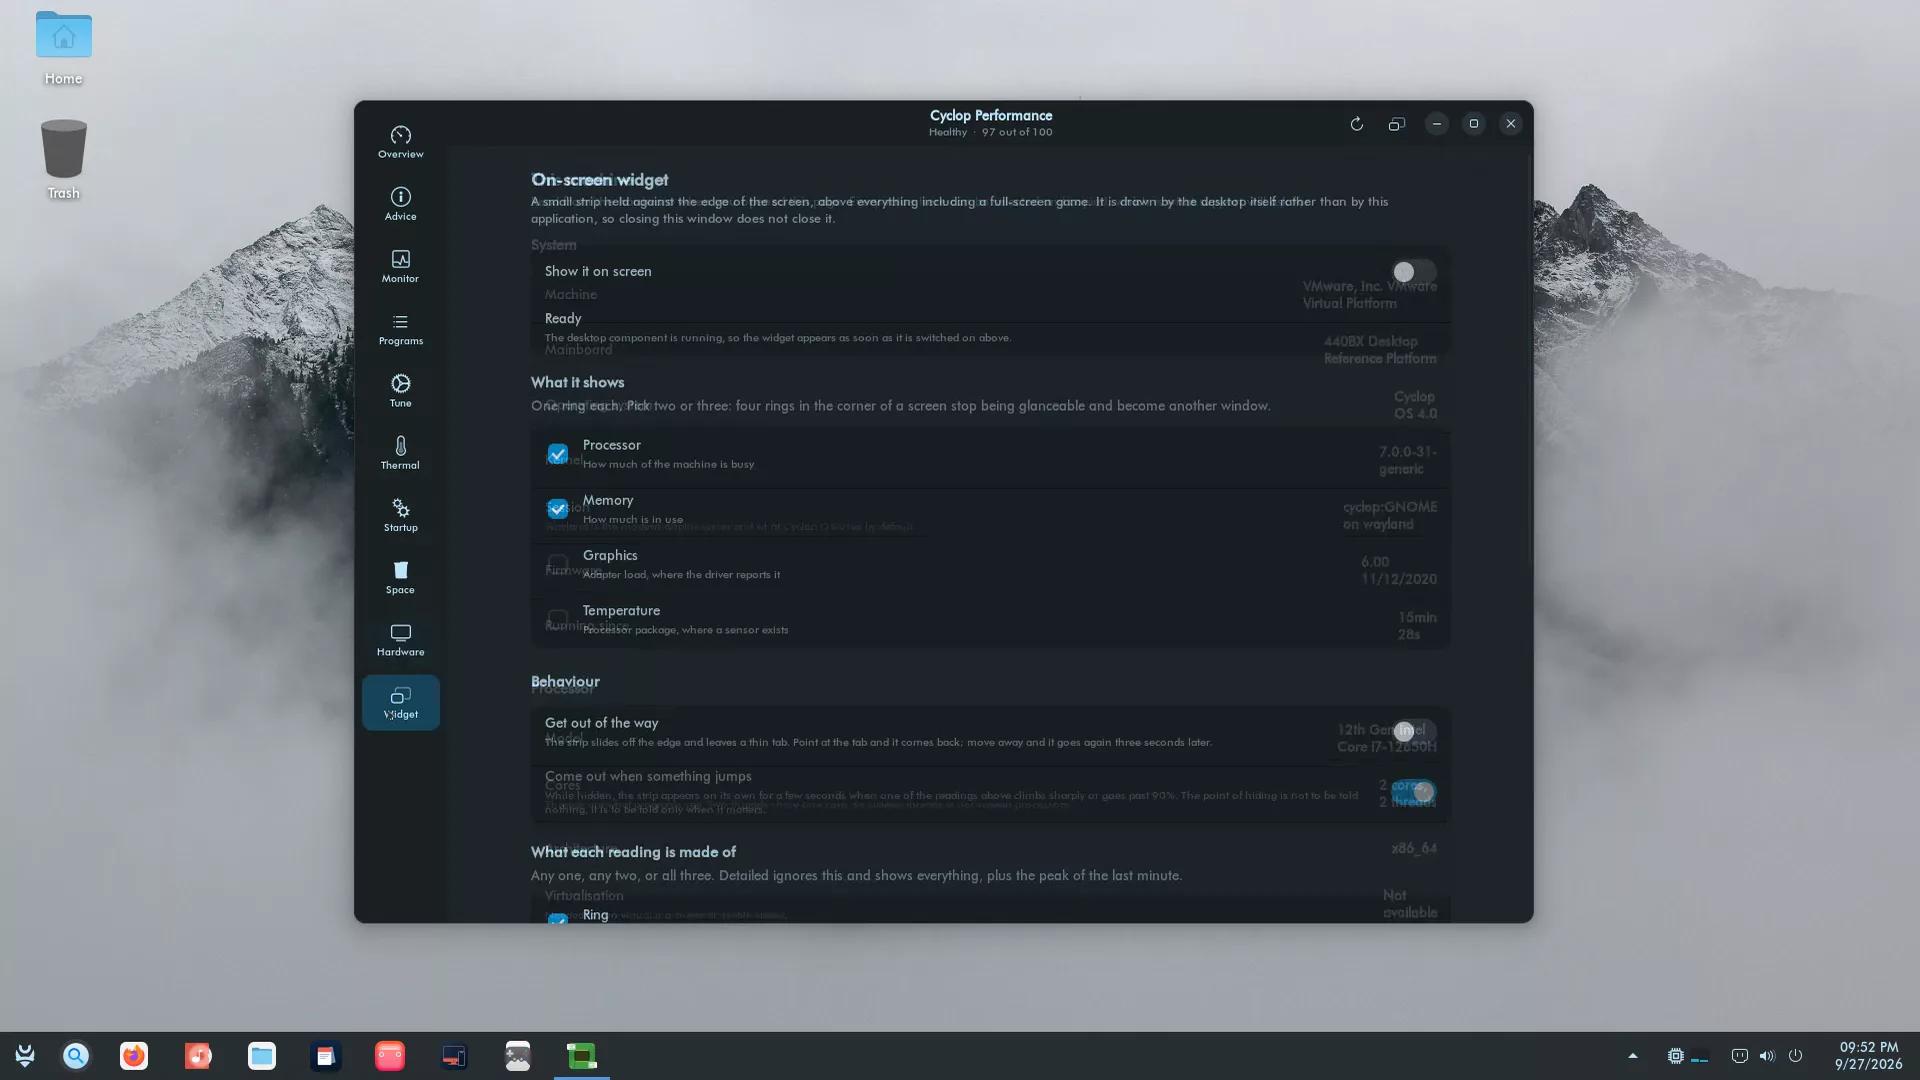Select the Widget sidebar entry

pyautogui.click(x=400, y=702)
